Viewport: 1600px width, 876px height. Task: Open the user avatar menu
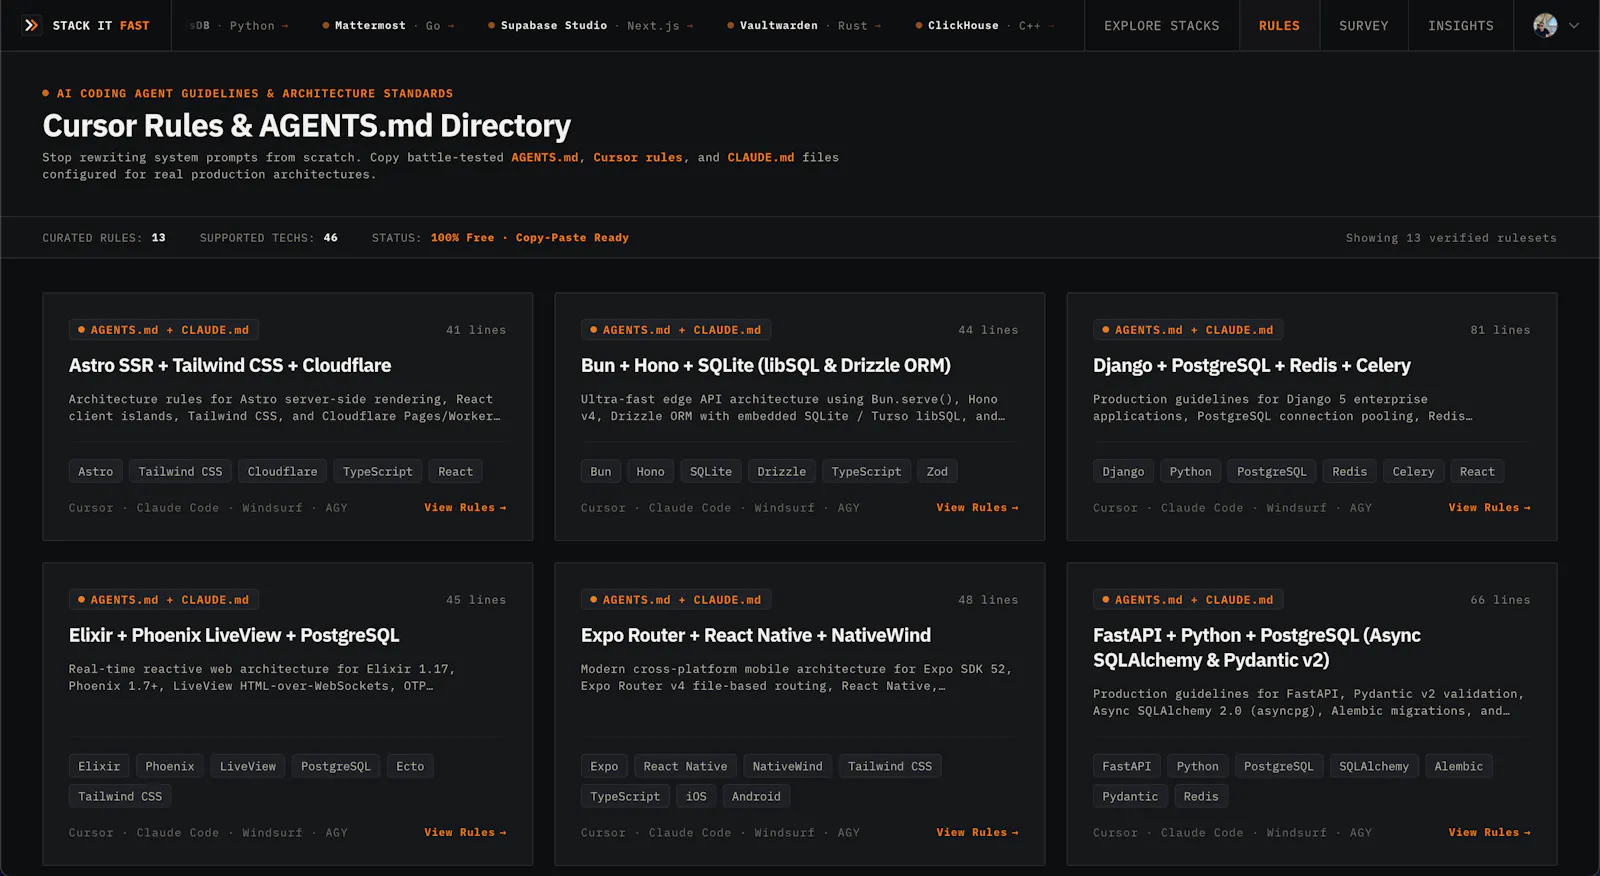(1545, 25)
